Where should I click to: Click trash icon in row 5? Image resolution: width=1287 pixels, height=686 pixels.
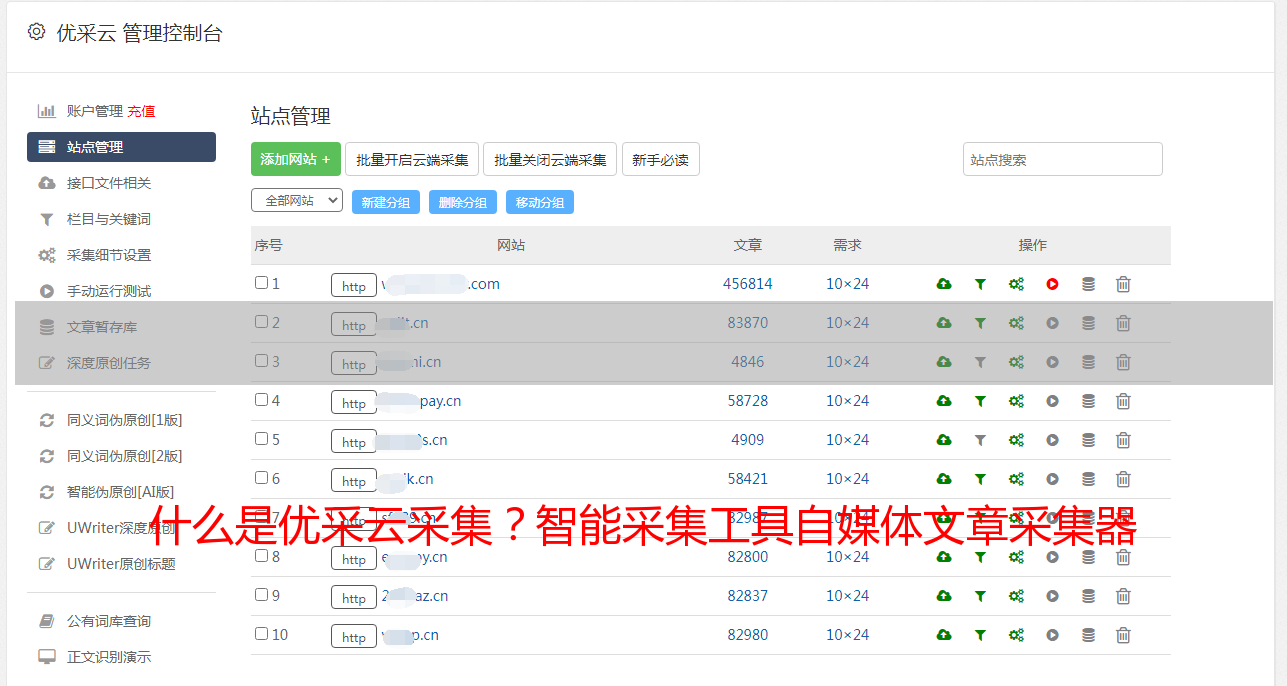pyautogui.click(x=1123, y=440)
